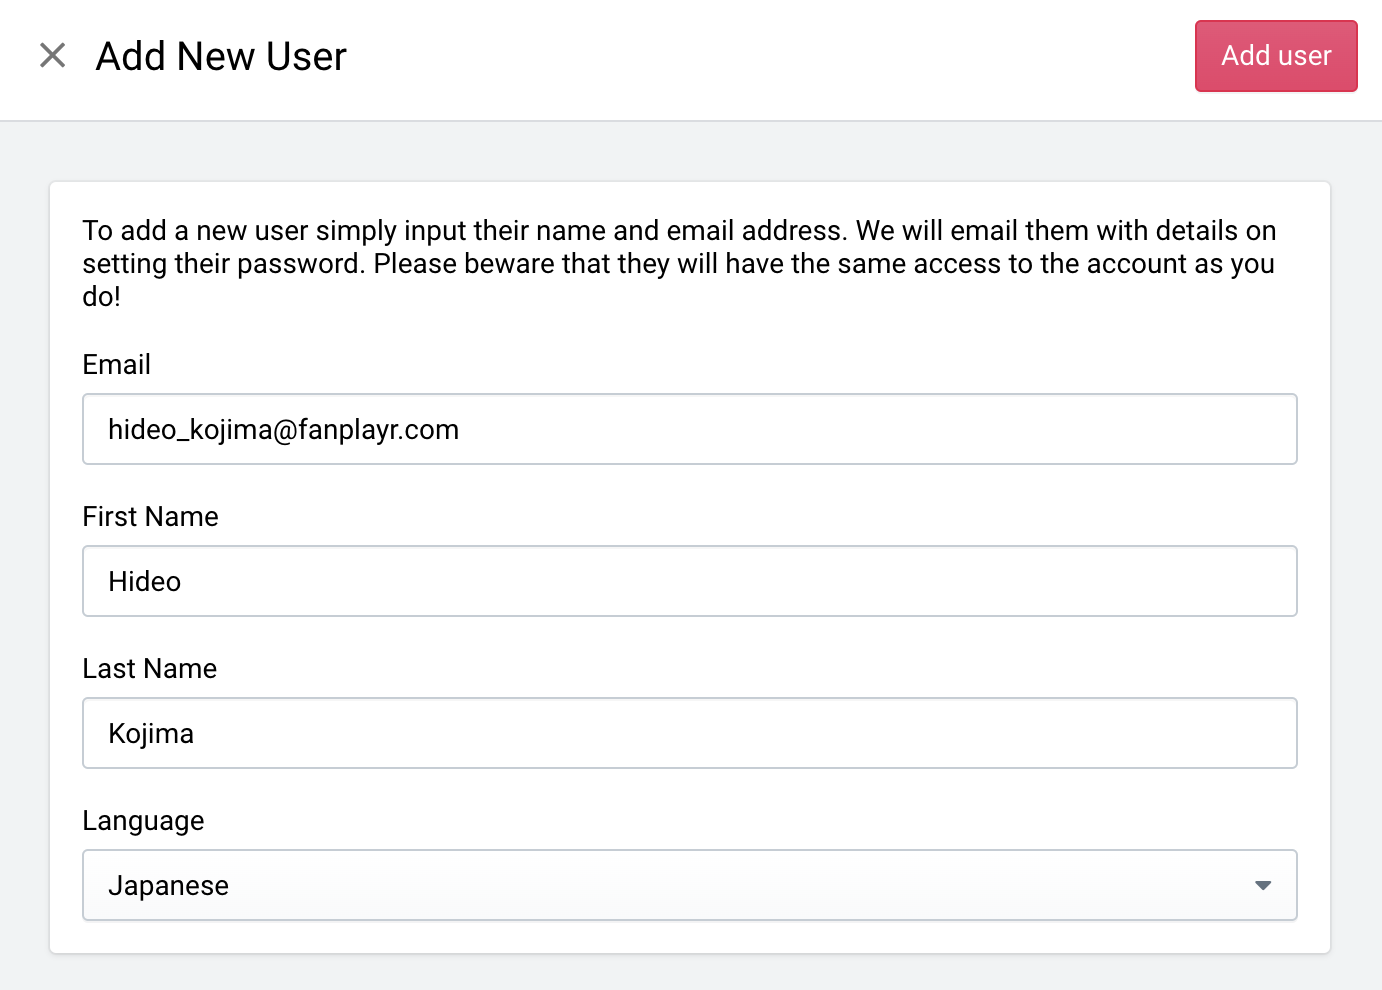Open the Language dropdown showing Japanese

(690, 885)
